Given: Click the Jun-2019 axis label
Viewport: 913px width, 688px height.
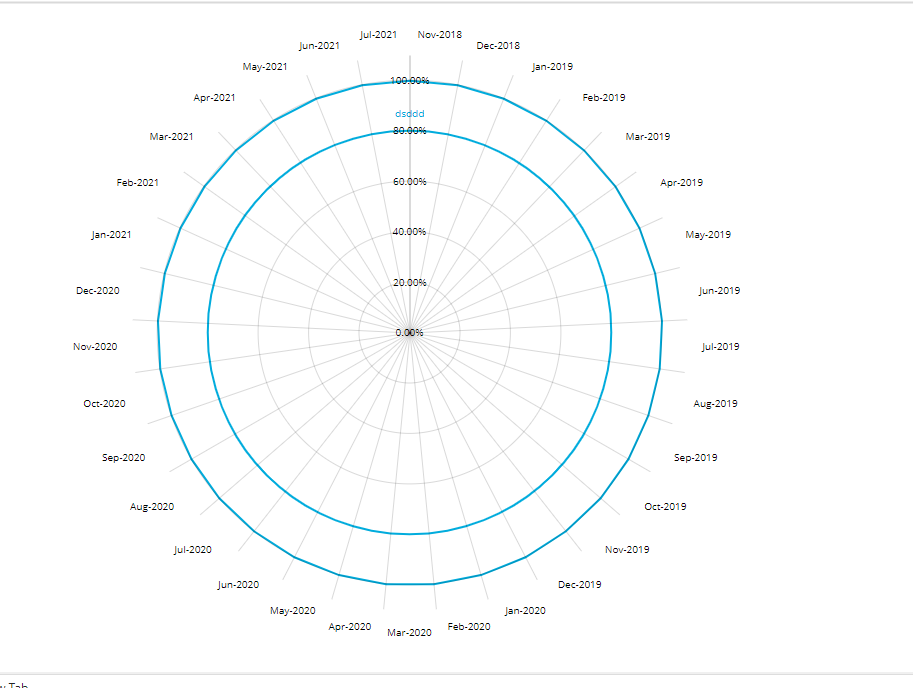Looking at the screenshot, I should point(719,290).
